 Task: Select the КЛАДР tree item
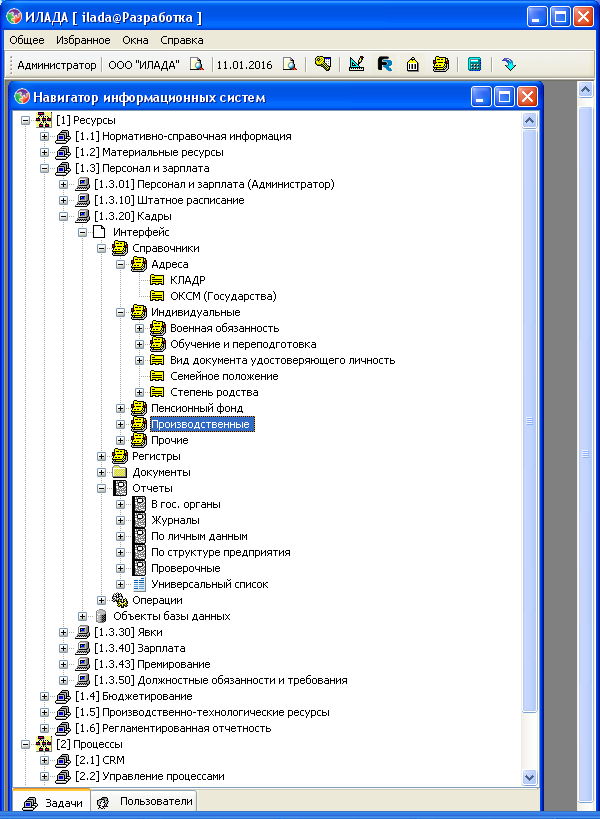click(x=187, y=280)
